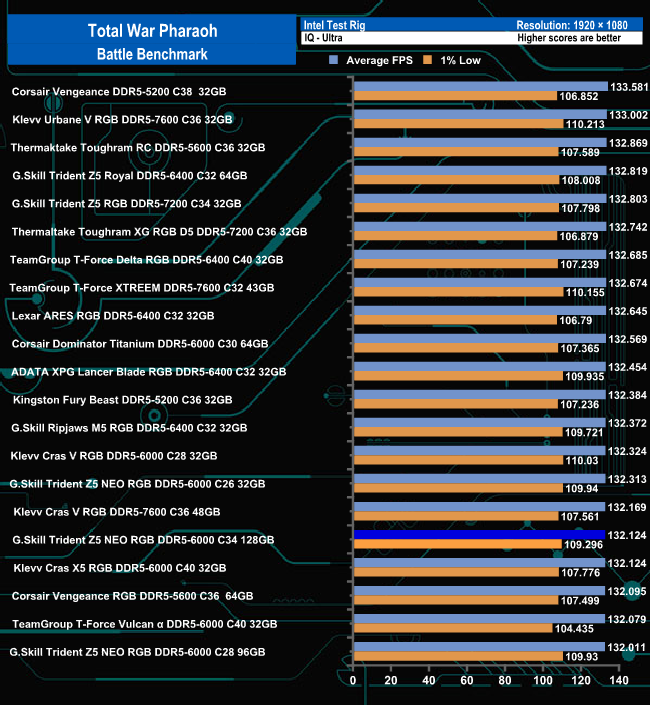Select TeamGroup T-Force Delta RGB label
The height and width of the screenshot is (705, 650).
coord(147,260)
